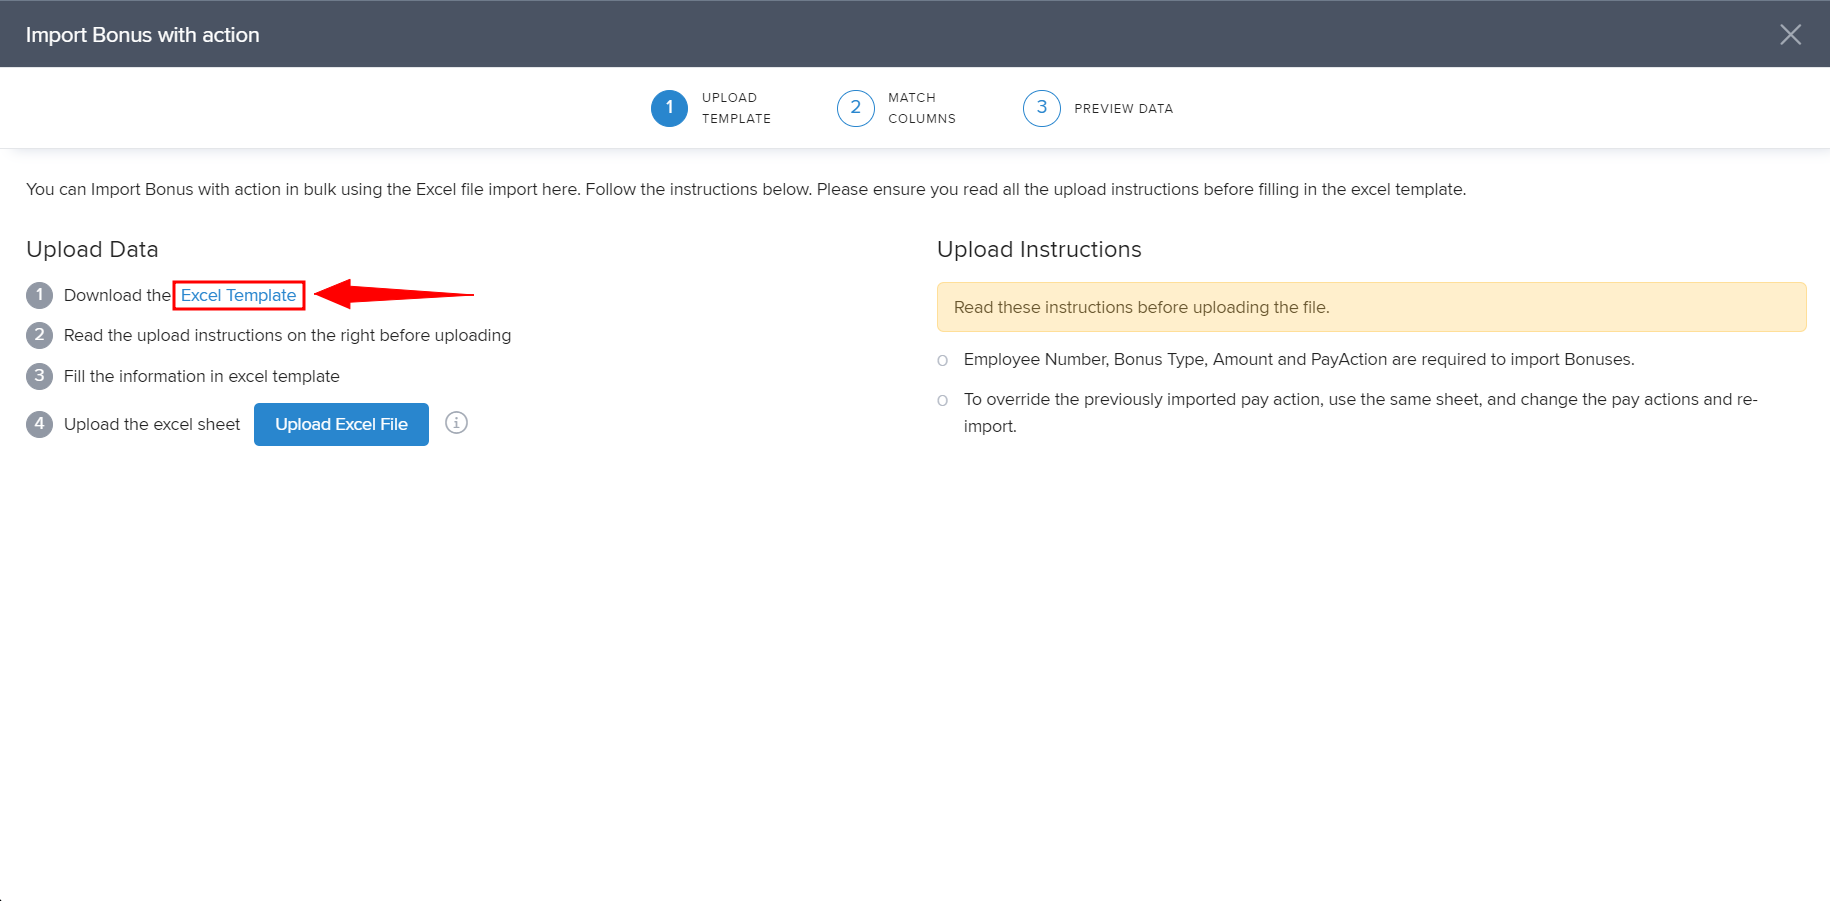Go to the Match Columns step label

coord(921,108)
